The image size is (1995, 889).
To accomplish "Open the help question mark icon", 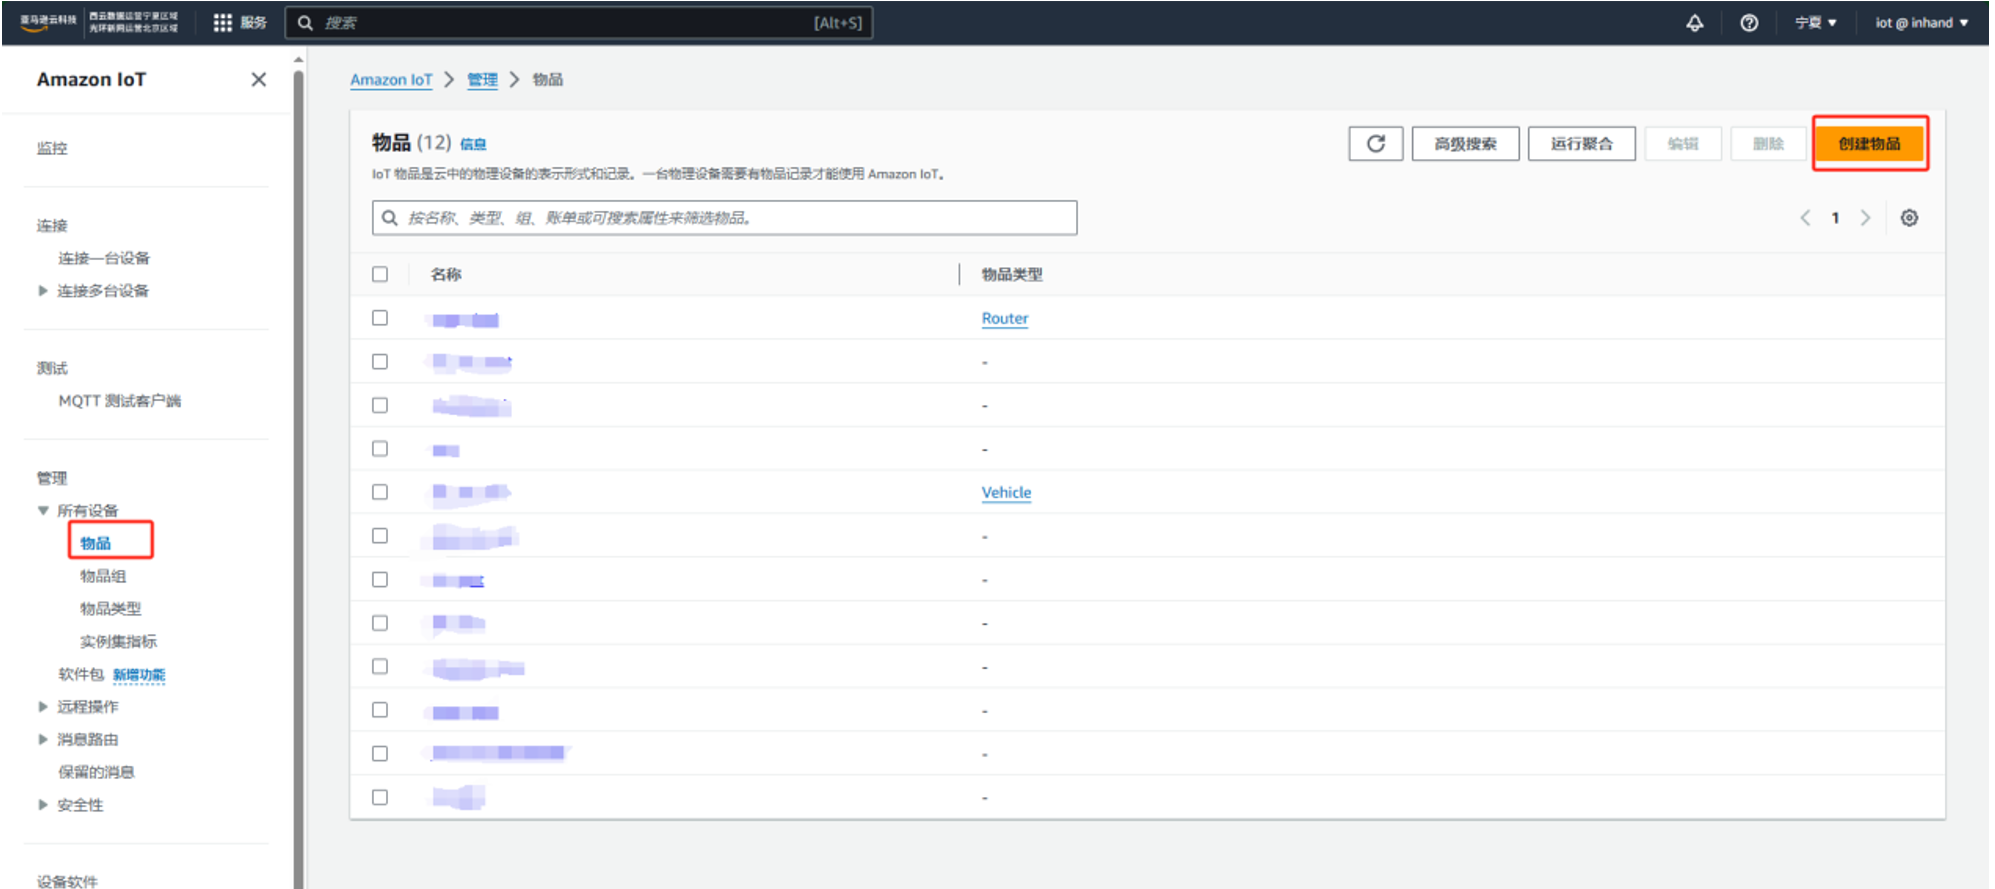I will click(x=1749, y=22).
